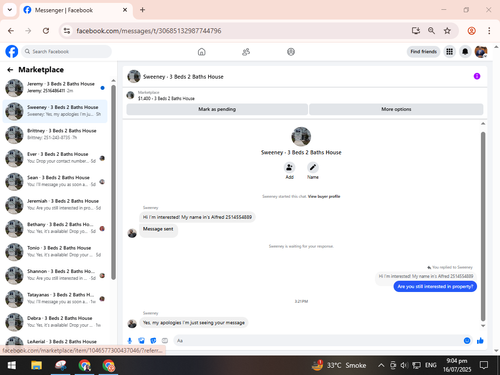Viewport: 500px width, 375px height.
Task: Click the 'Yes, my apologies' message from Sweeney
Action: pos(194,323)
